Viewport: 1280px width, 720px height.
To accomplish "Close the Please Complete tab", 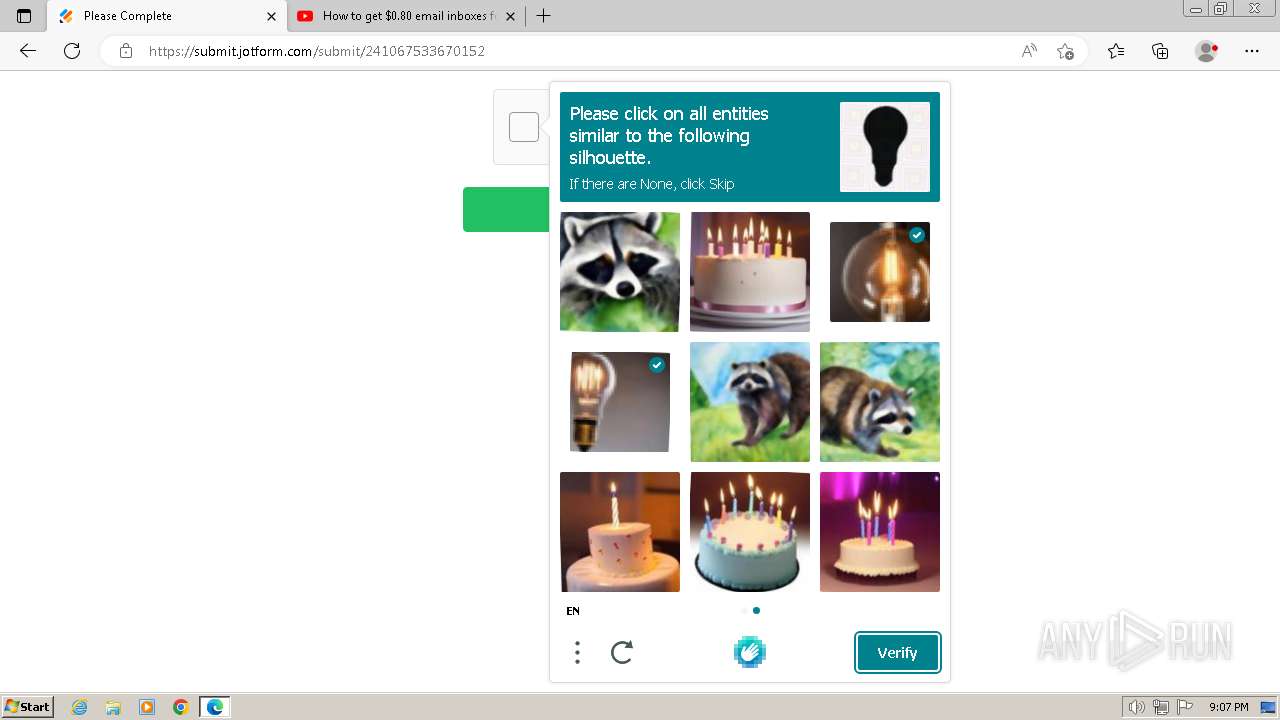I will (271, 16).
